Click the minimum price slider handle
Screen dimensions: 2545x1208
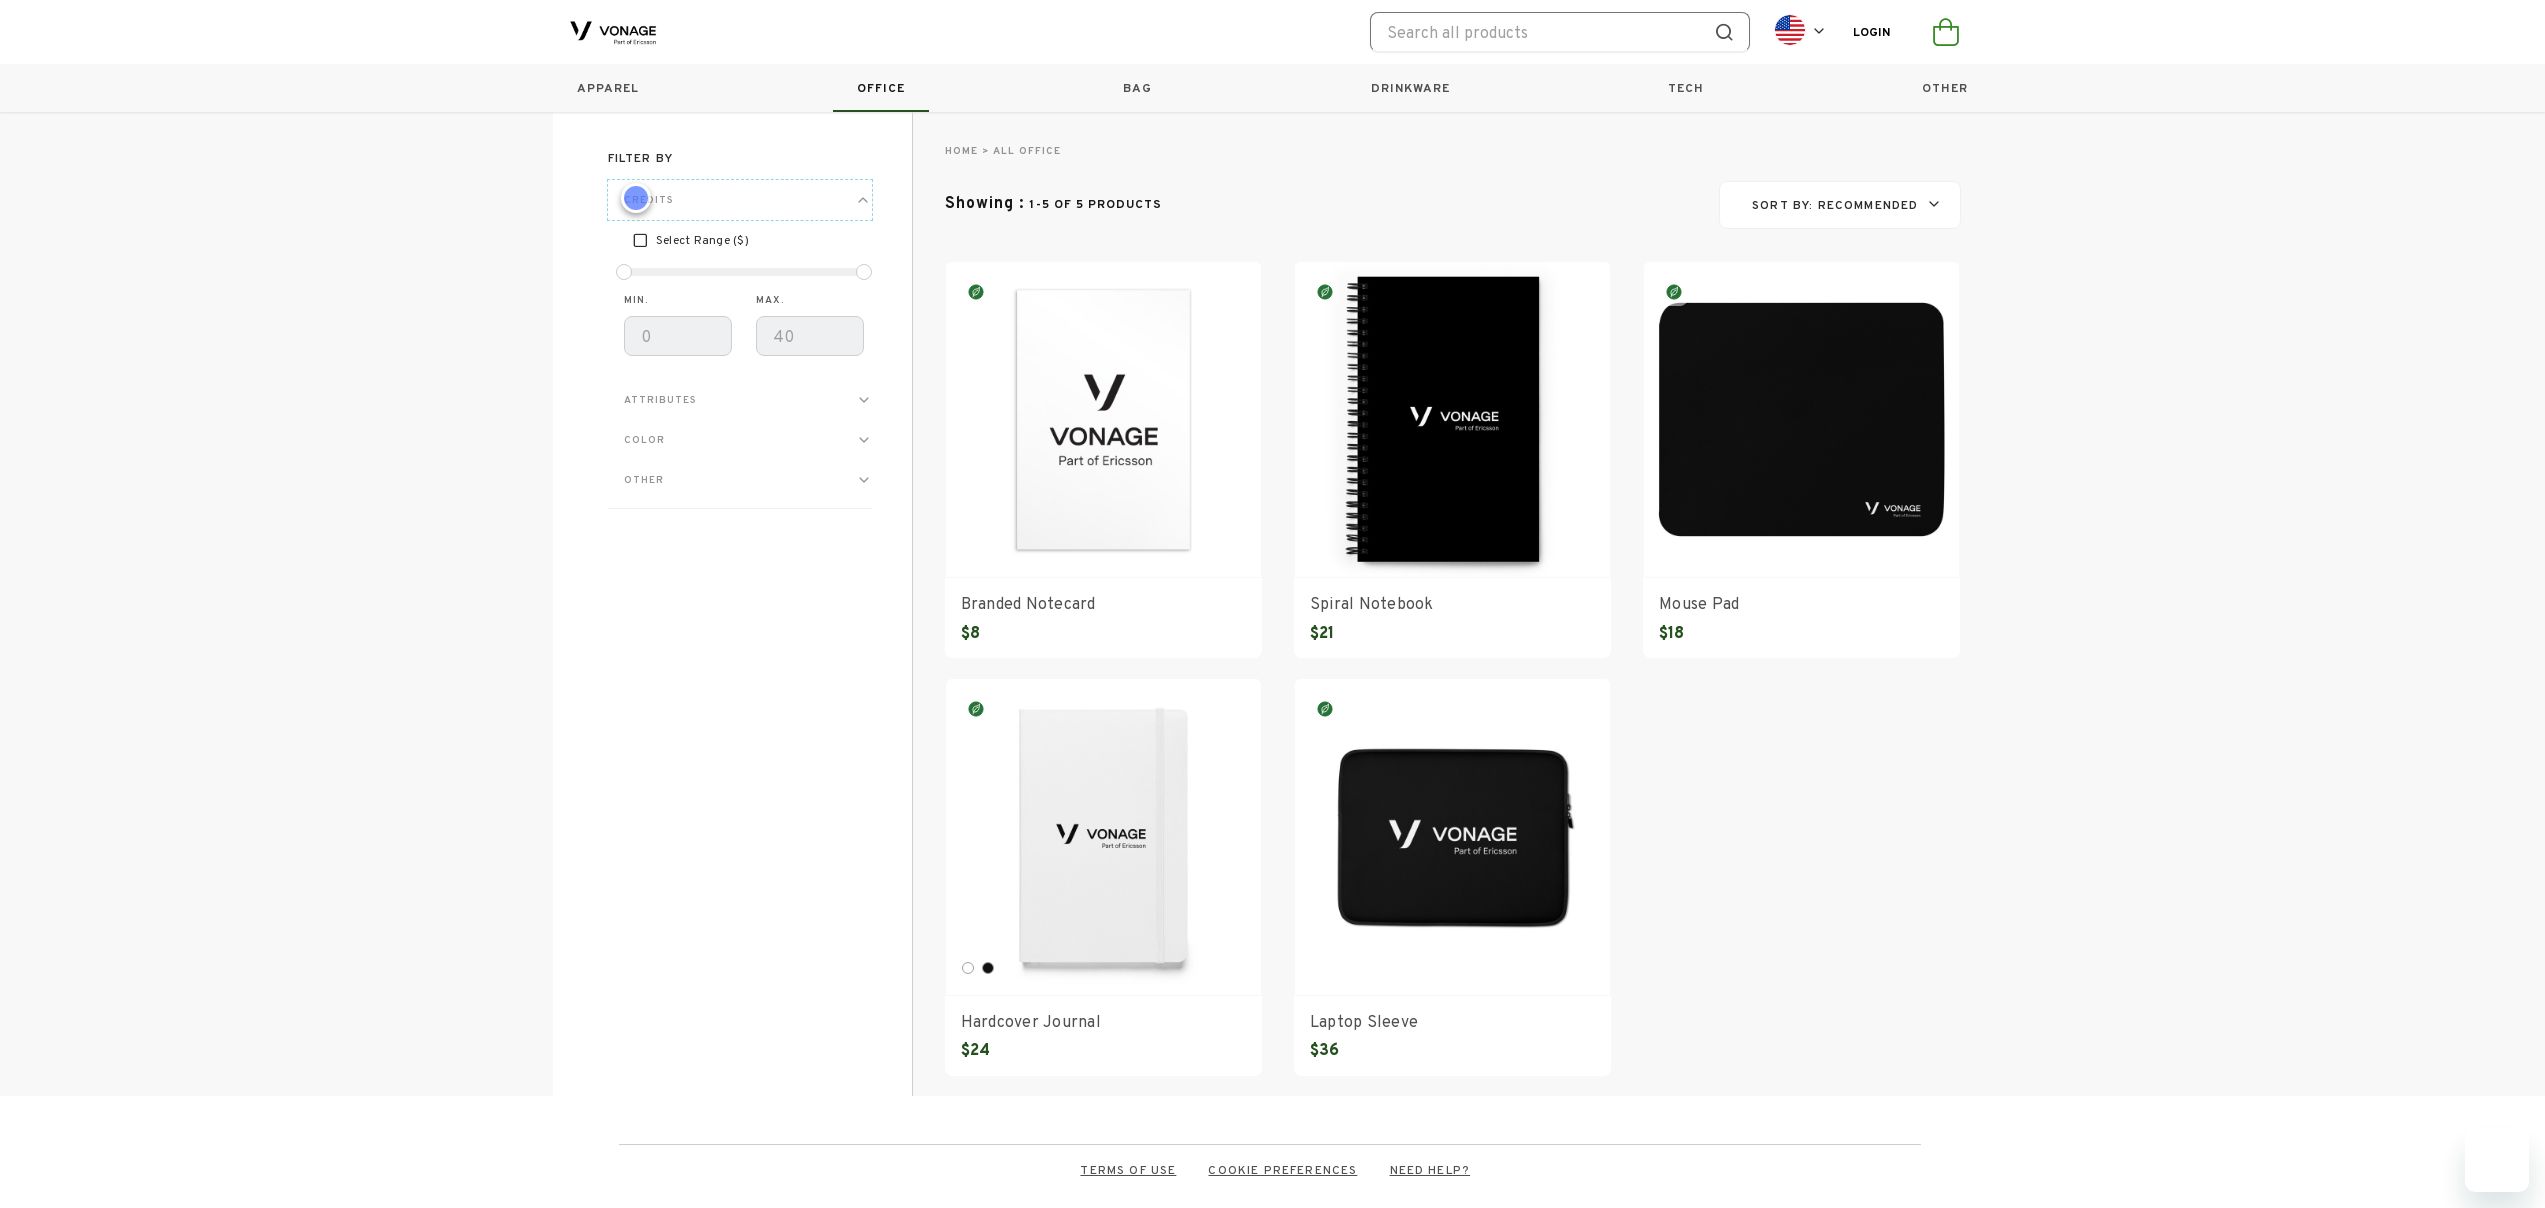(624, 272)
